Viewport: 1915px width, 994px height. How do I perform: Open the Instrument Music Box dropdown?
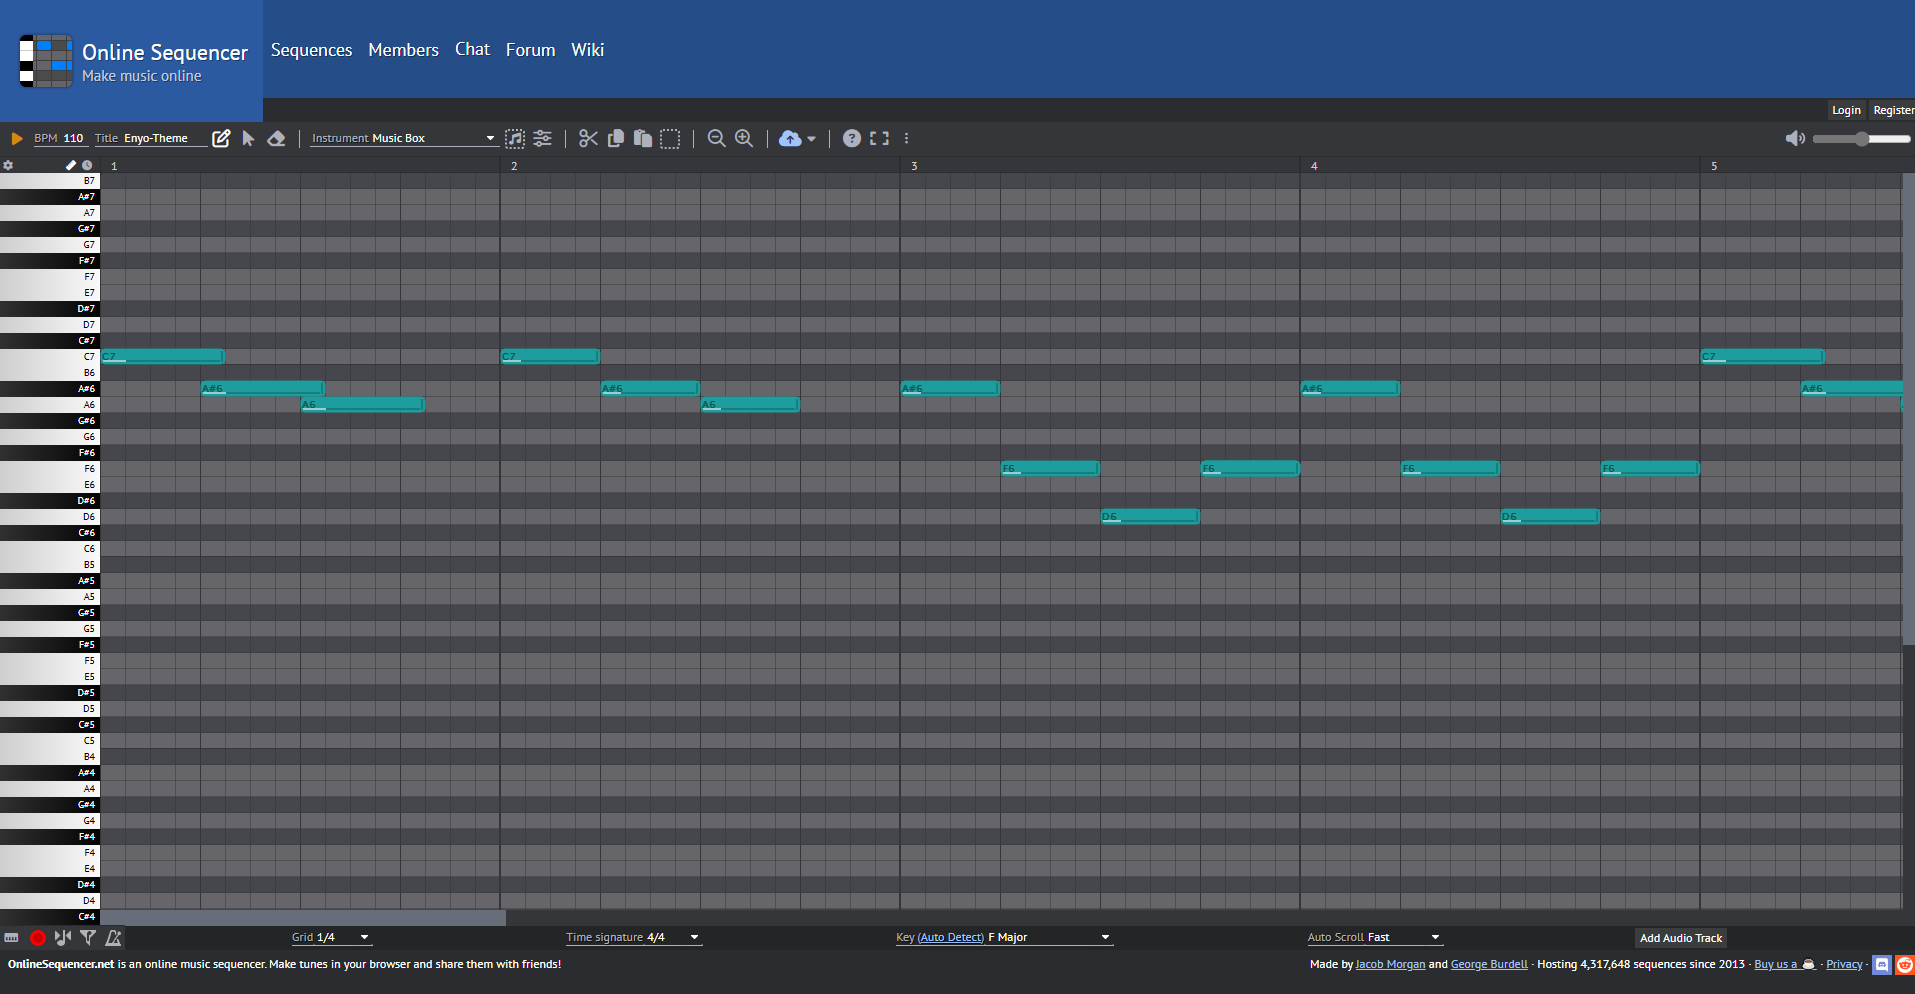coord(402,138)
